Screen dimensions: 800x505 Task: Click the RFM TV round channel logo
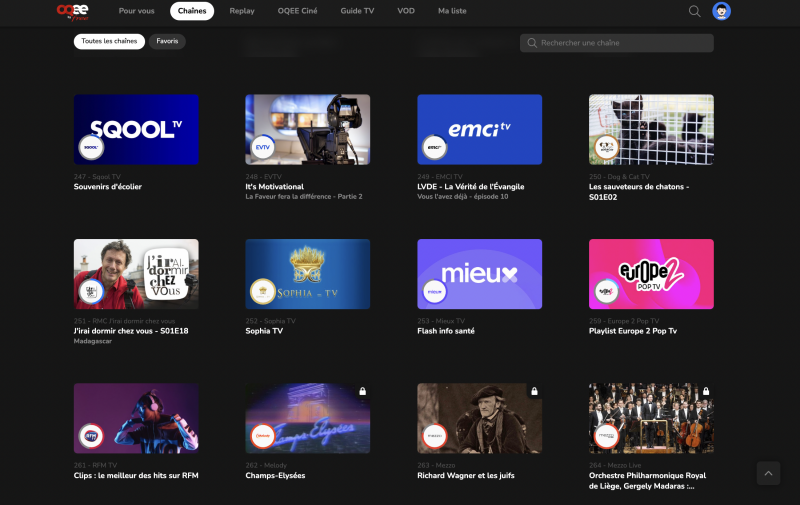tap(91, 436)
